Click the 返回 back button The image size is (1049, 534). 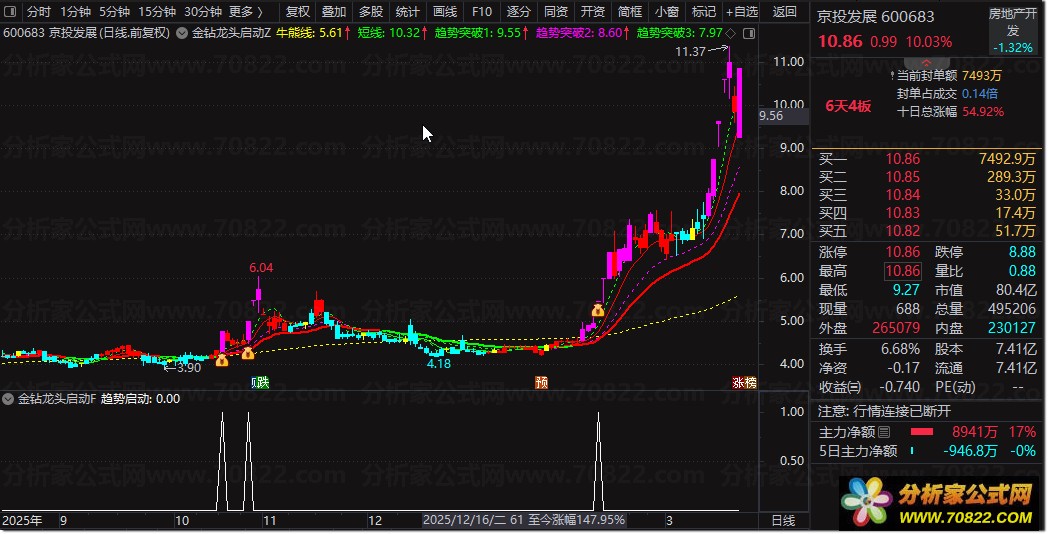(785, 11)
